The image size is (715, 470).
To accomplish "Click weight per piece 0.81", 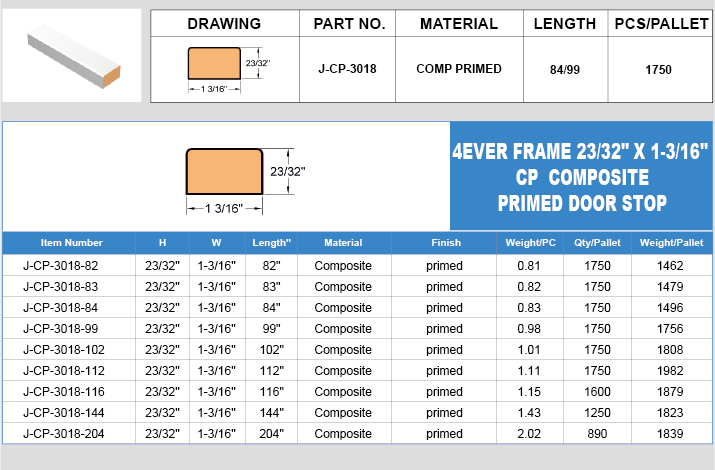I will pyautogui.click(x=529, y=266).
